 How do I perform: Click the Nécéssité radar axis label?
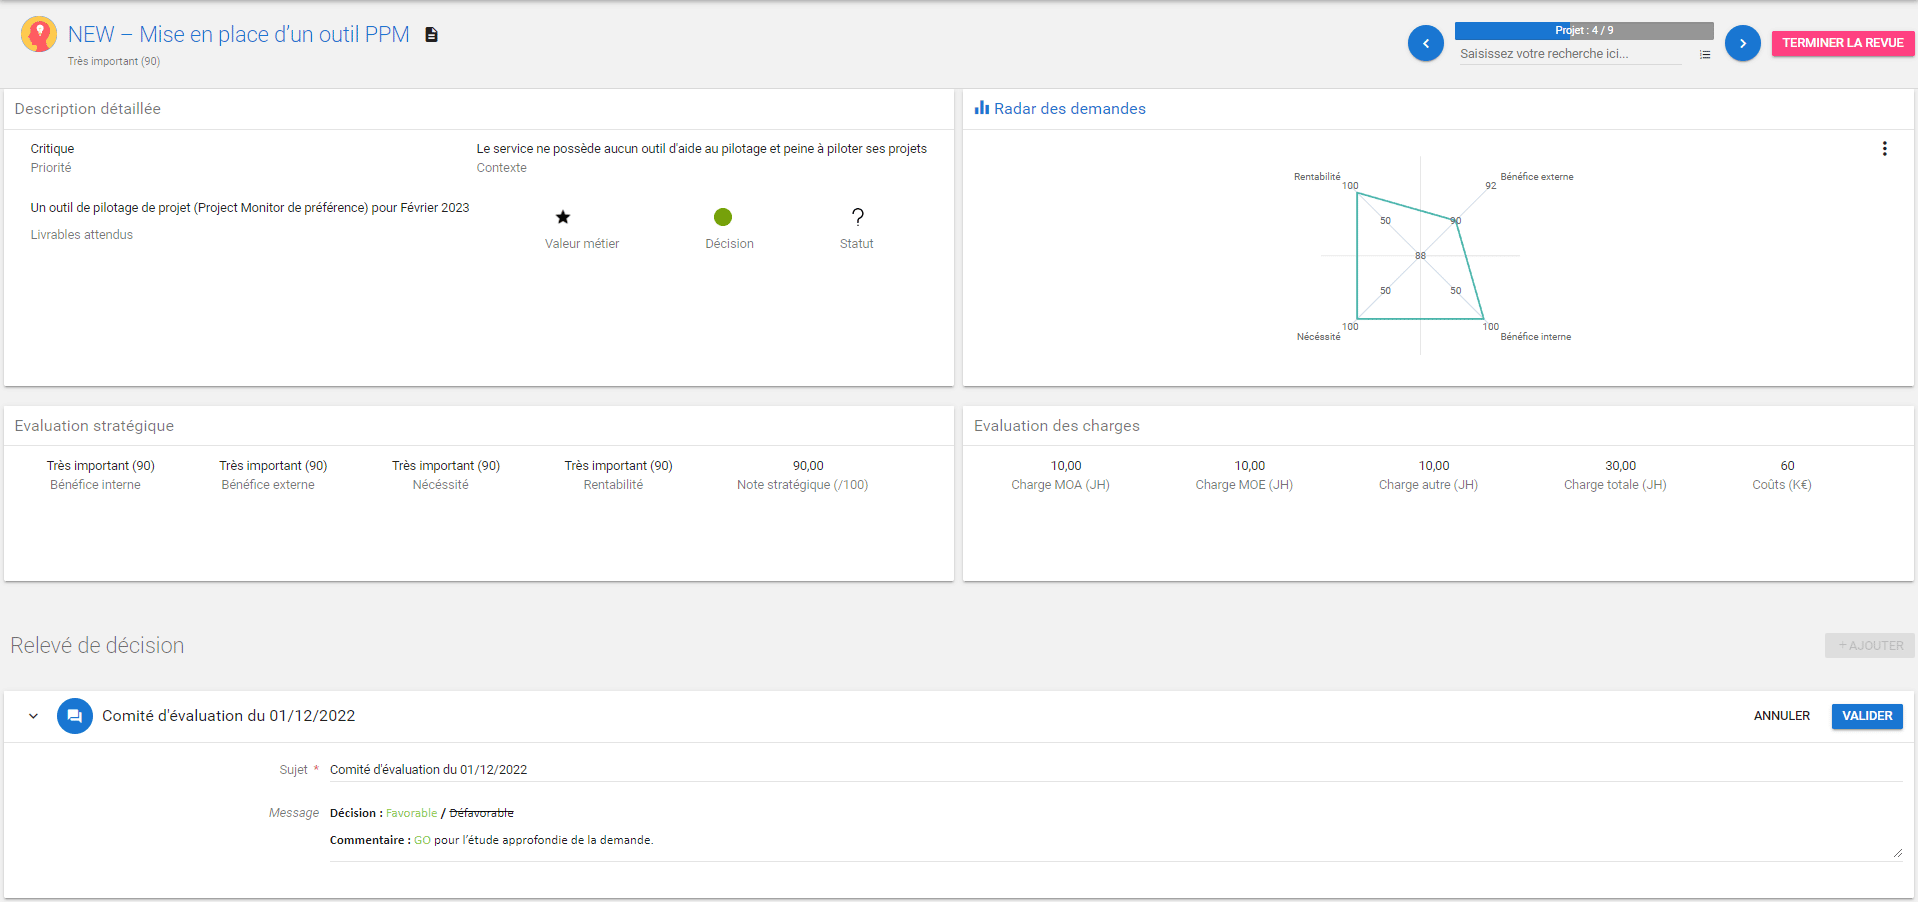(x=1319, y=337)
